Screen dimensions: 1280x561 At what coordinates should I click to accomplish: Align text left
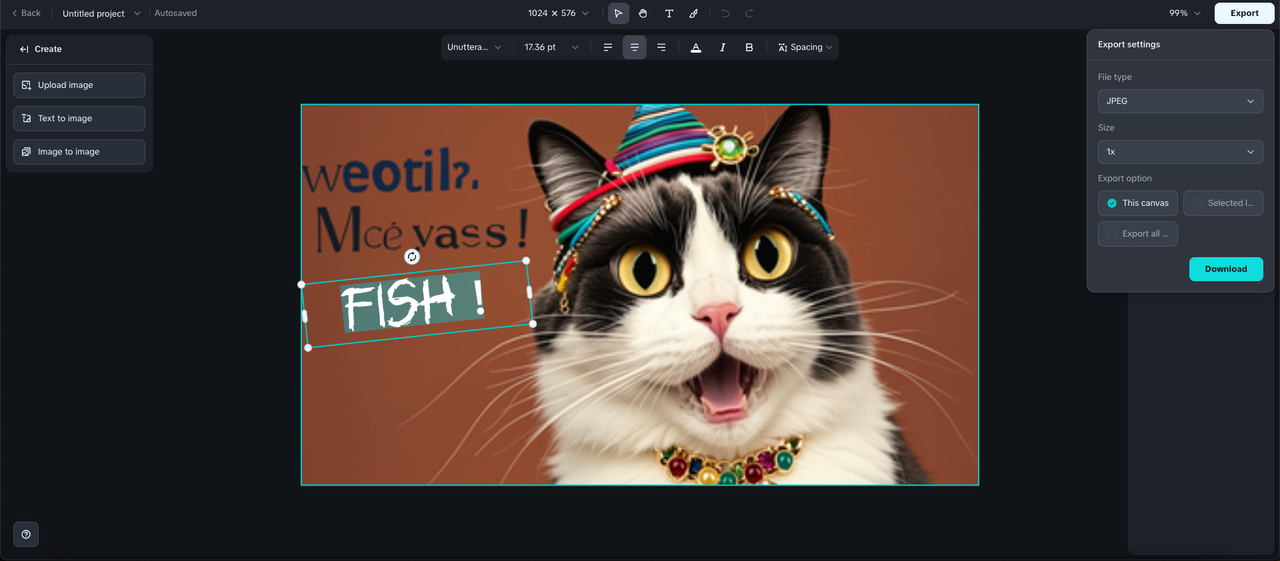coord(608,47)
